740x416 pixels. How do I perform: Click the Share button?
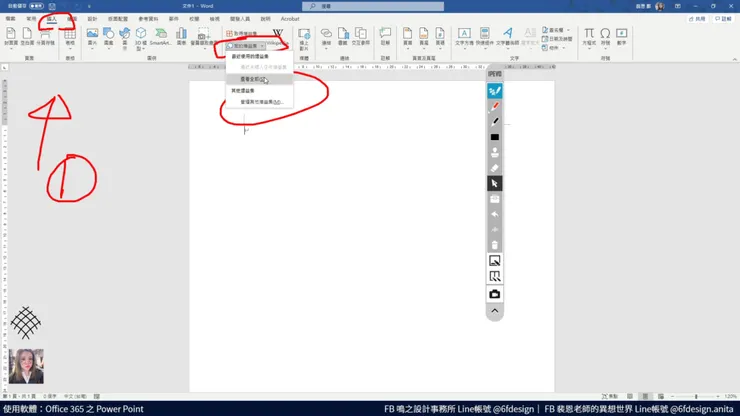(697, 19)
